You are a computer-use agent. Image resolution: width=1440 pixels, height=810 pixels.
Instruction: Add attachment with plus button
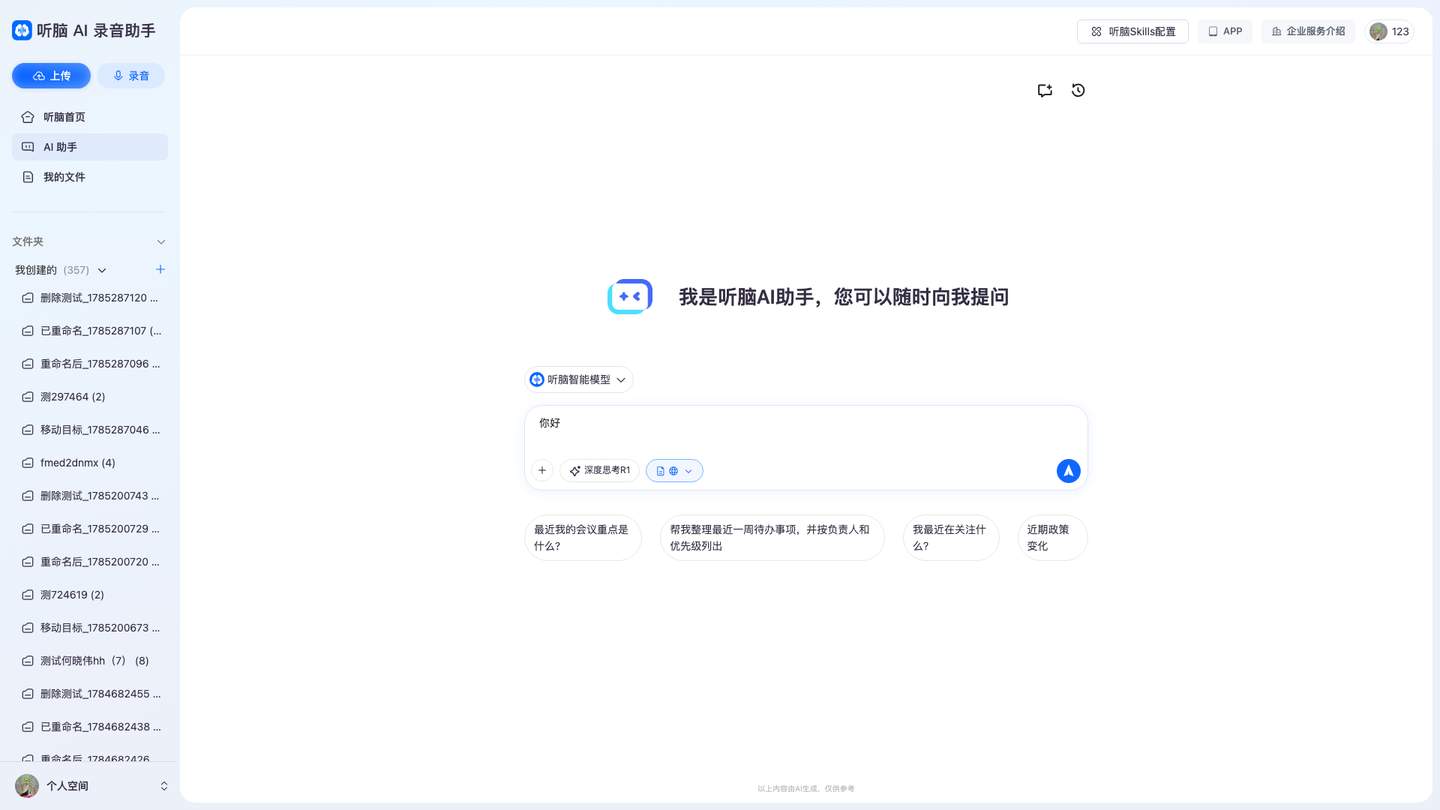coord(542,470)
